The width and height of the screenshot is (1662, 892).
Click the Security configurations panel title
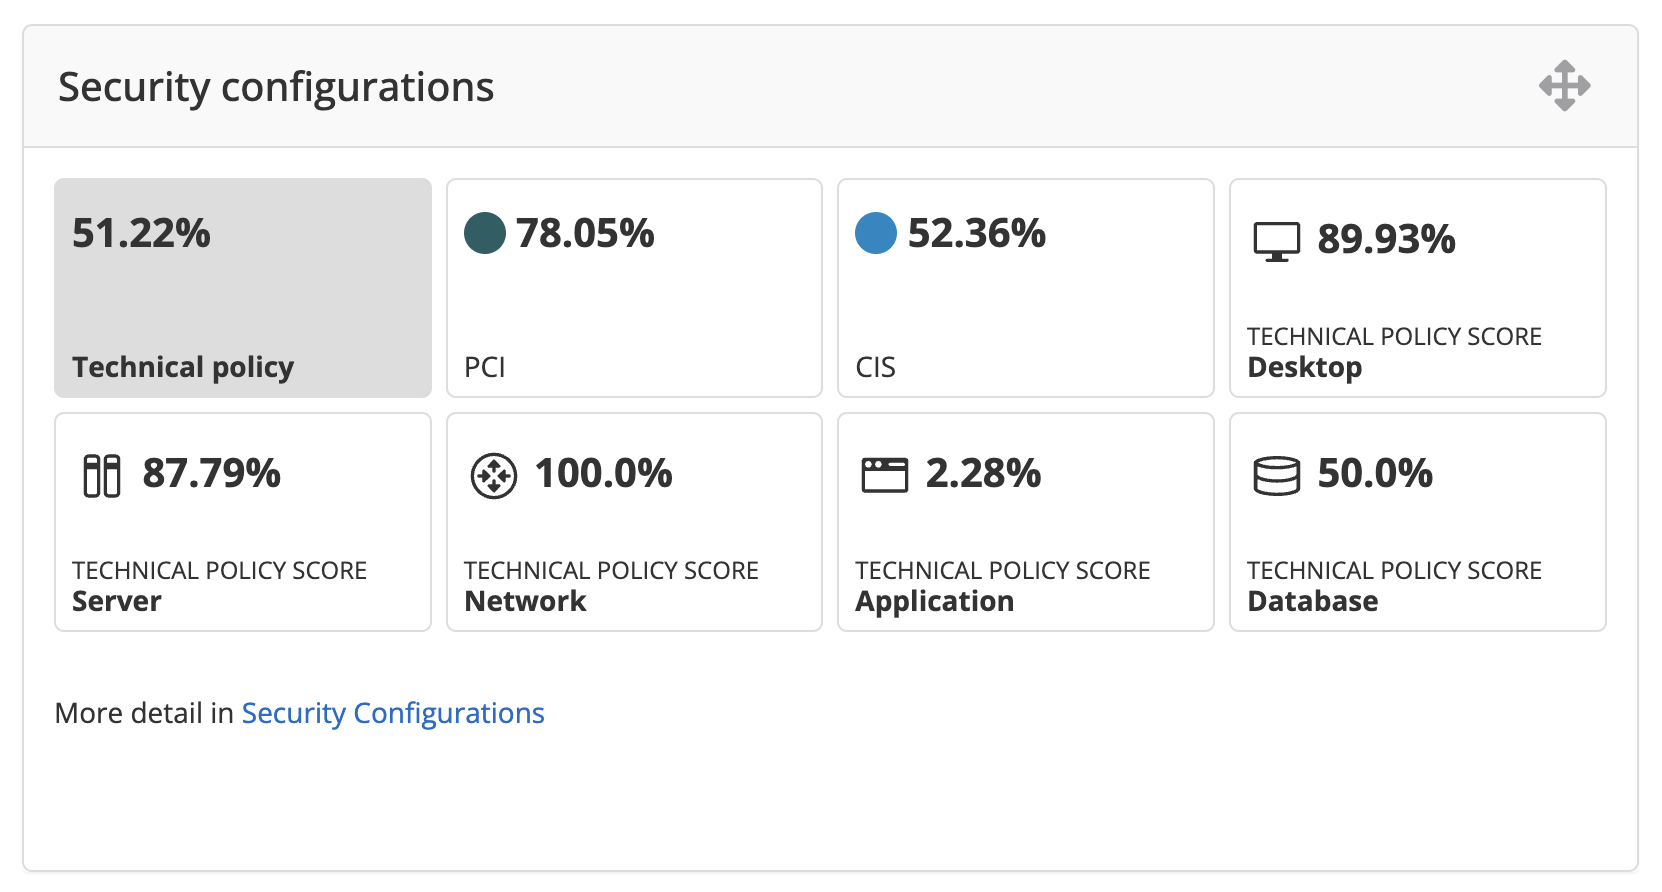[276, 87]
